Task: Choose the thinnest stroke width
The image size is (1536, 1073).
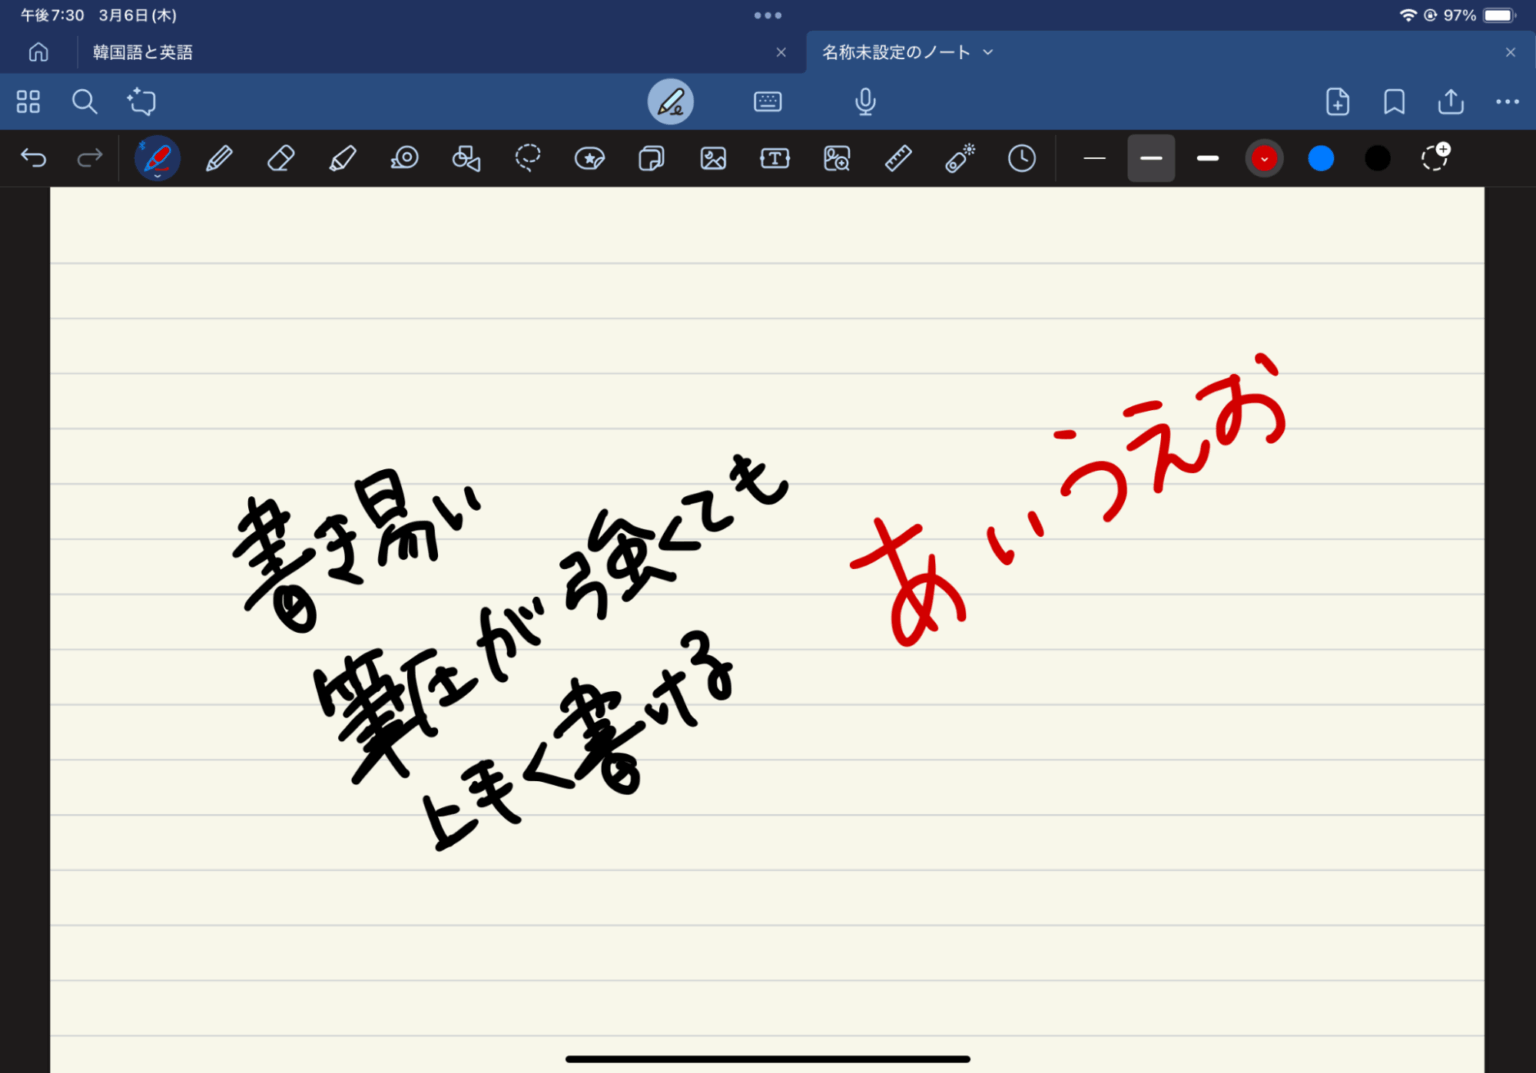Action: click(x=1095, y=158)
